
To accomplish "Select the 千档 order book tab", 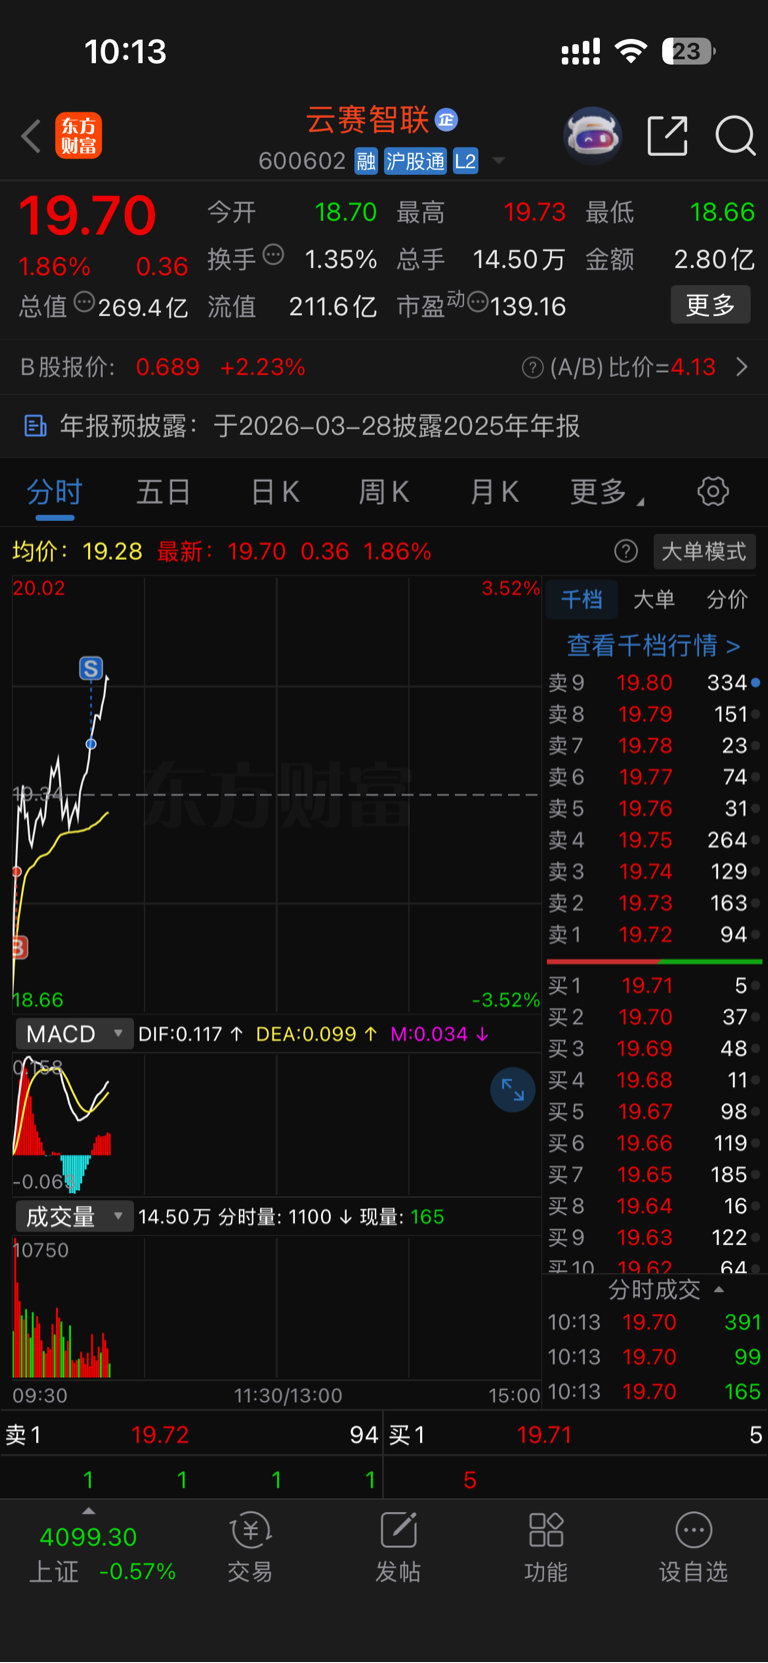I will 581,599.
